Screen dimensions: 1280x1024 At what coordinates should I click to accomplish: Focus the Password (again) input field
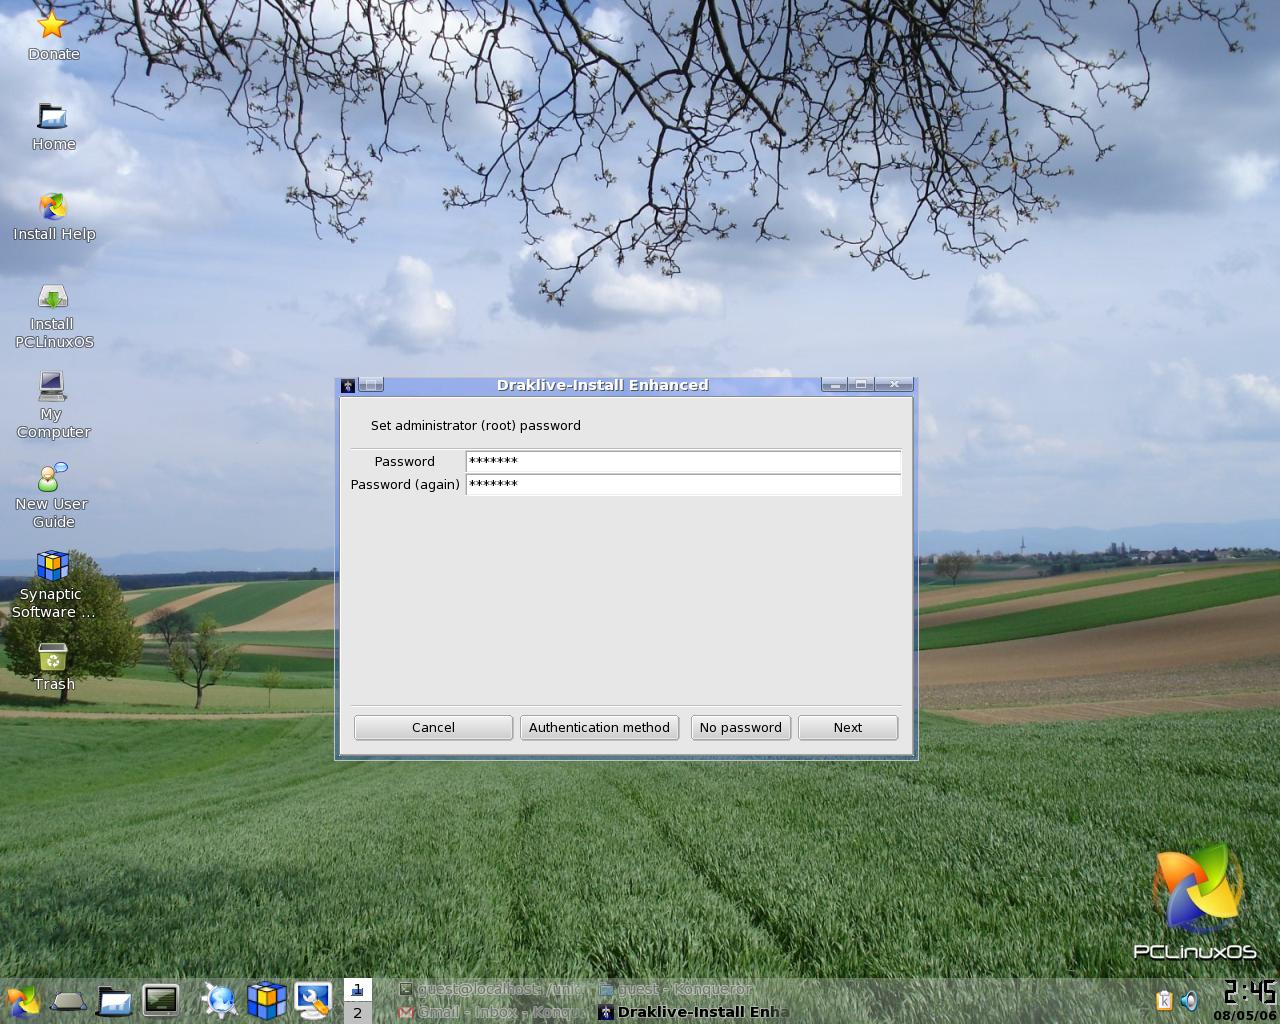pyautogui.click(x=683, y=484)
